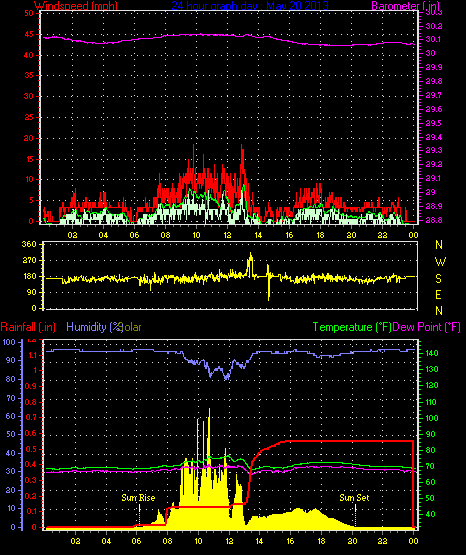Click the "E" compass label

point(438,295)
